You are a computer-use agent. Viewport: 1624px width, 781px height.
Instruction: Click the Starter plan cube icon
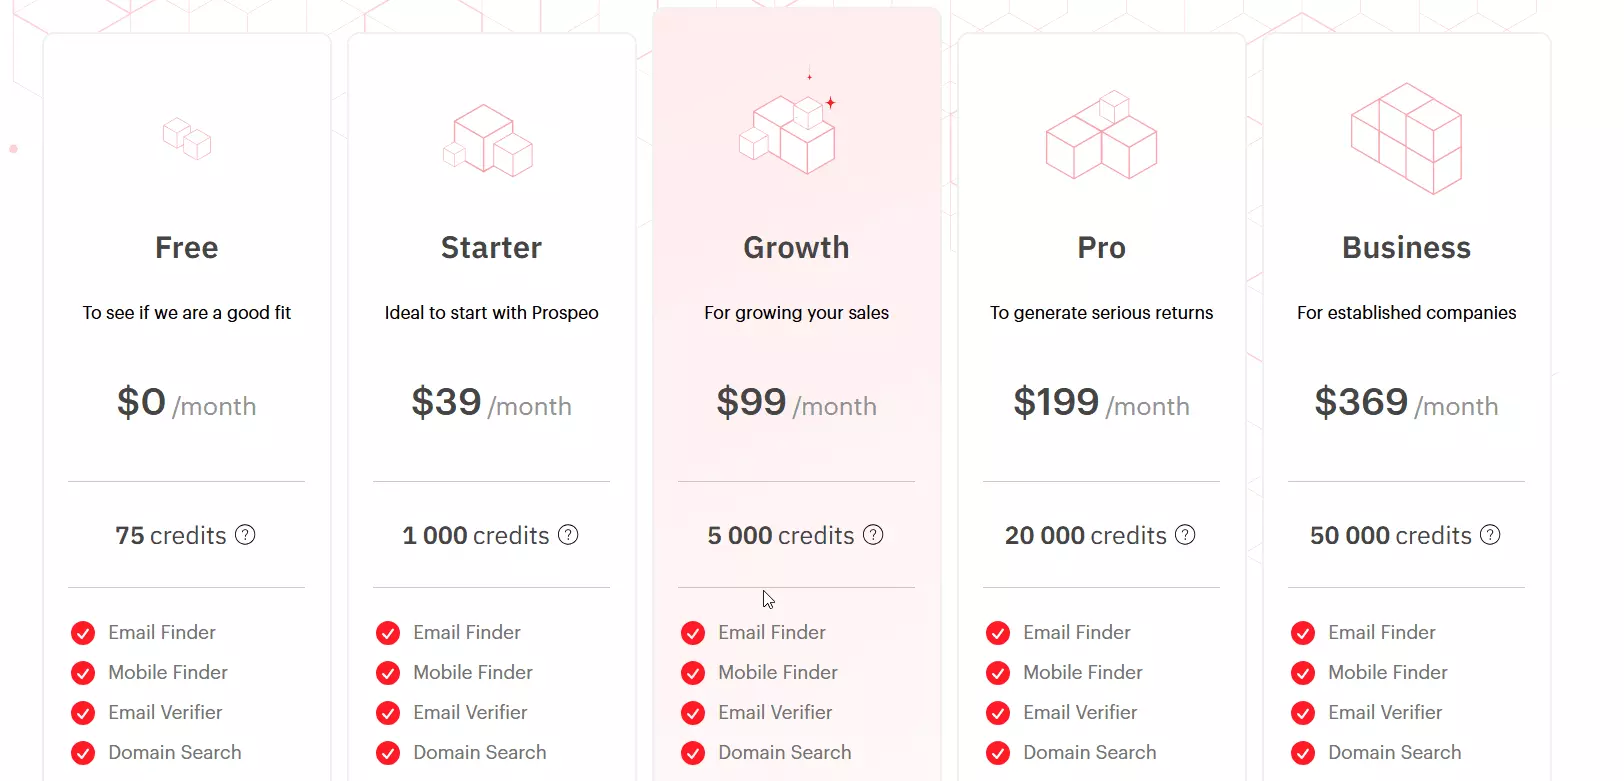click(487, 141)
